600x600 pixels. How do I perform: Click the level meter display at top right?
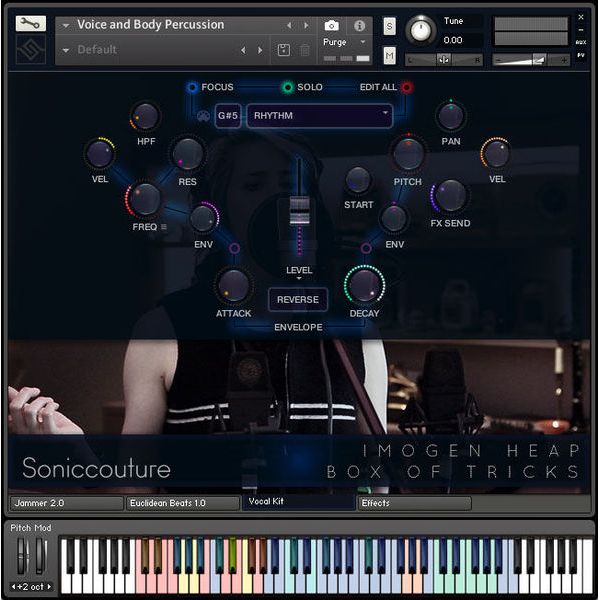[531, 31]
